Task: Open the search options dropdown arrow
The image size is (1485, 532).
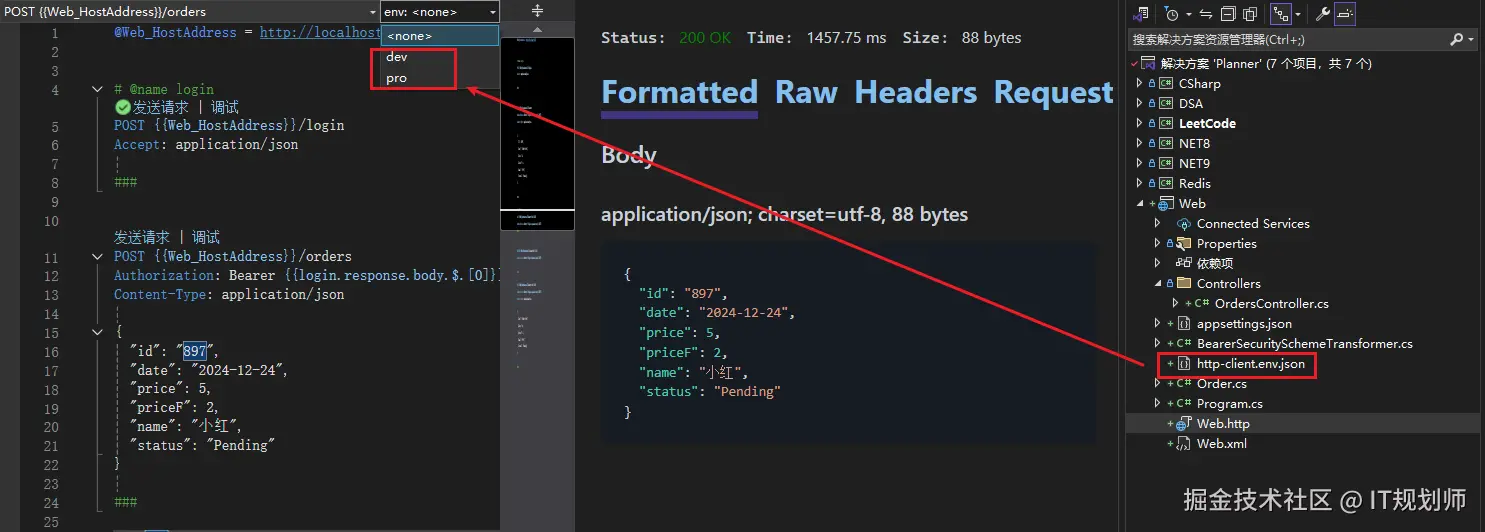Action: pyautogui.click(x=1471, y=39)
